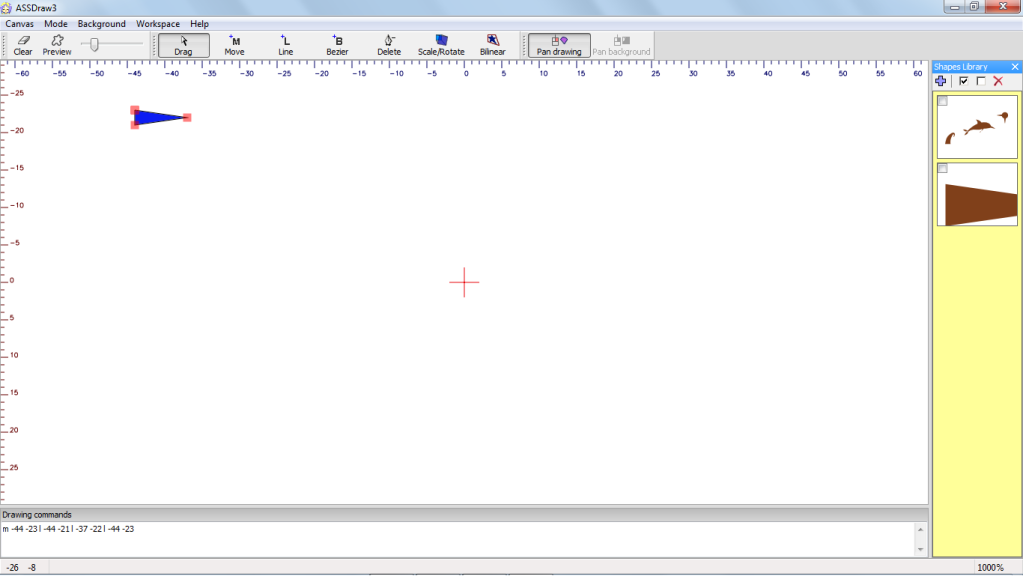Delete shapes with the red X icon

click(x=998, y=81)
